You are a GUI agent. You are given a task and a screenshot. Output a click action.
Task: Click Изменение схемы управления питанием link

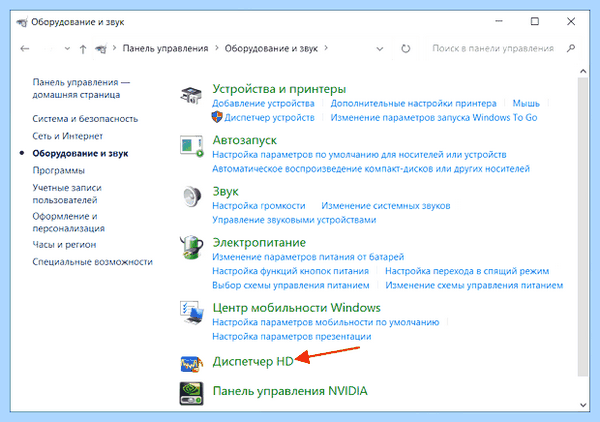[474, 285]
